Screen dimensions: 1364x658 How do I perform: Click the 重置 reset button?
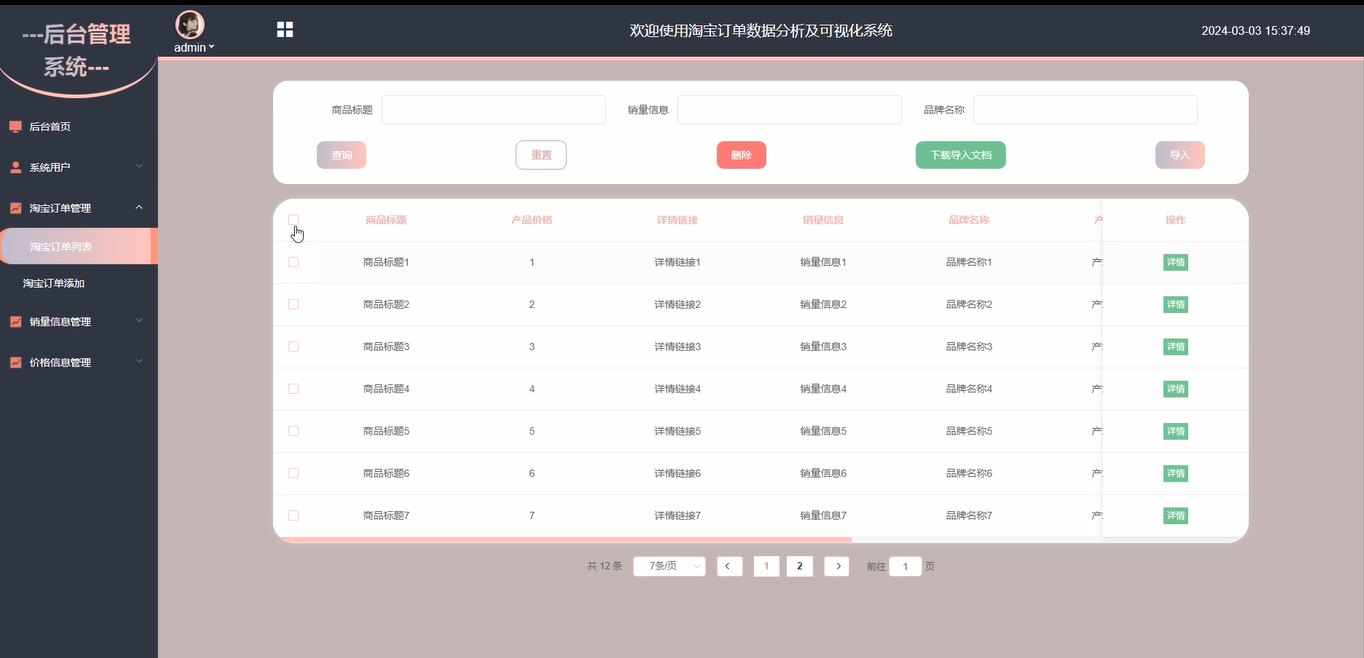click(x=541, y=155)
